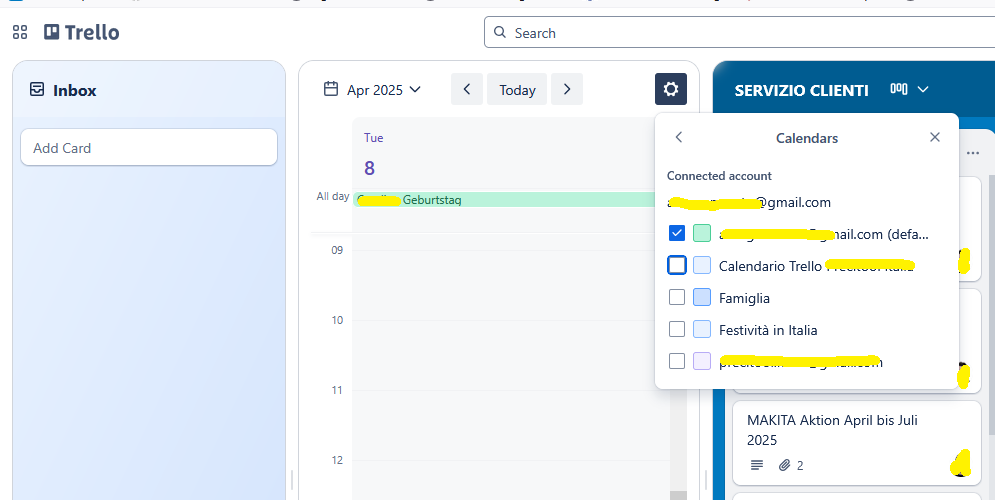Open the MAKITA Aktion April bis Juli card

tap(857, 442)
